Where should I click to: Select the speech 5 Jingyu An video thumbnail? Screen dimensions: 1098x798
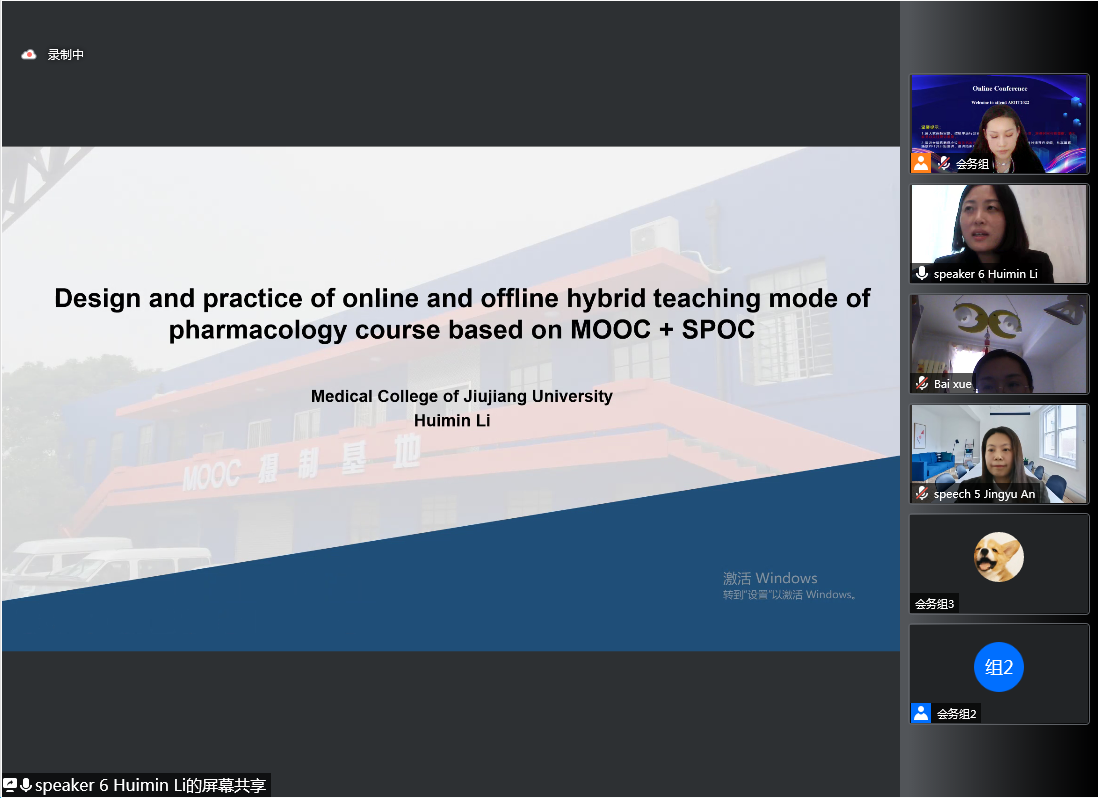[999, 454]
